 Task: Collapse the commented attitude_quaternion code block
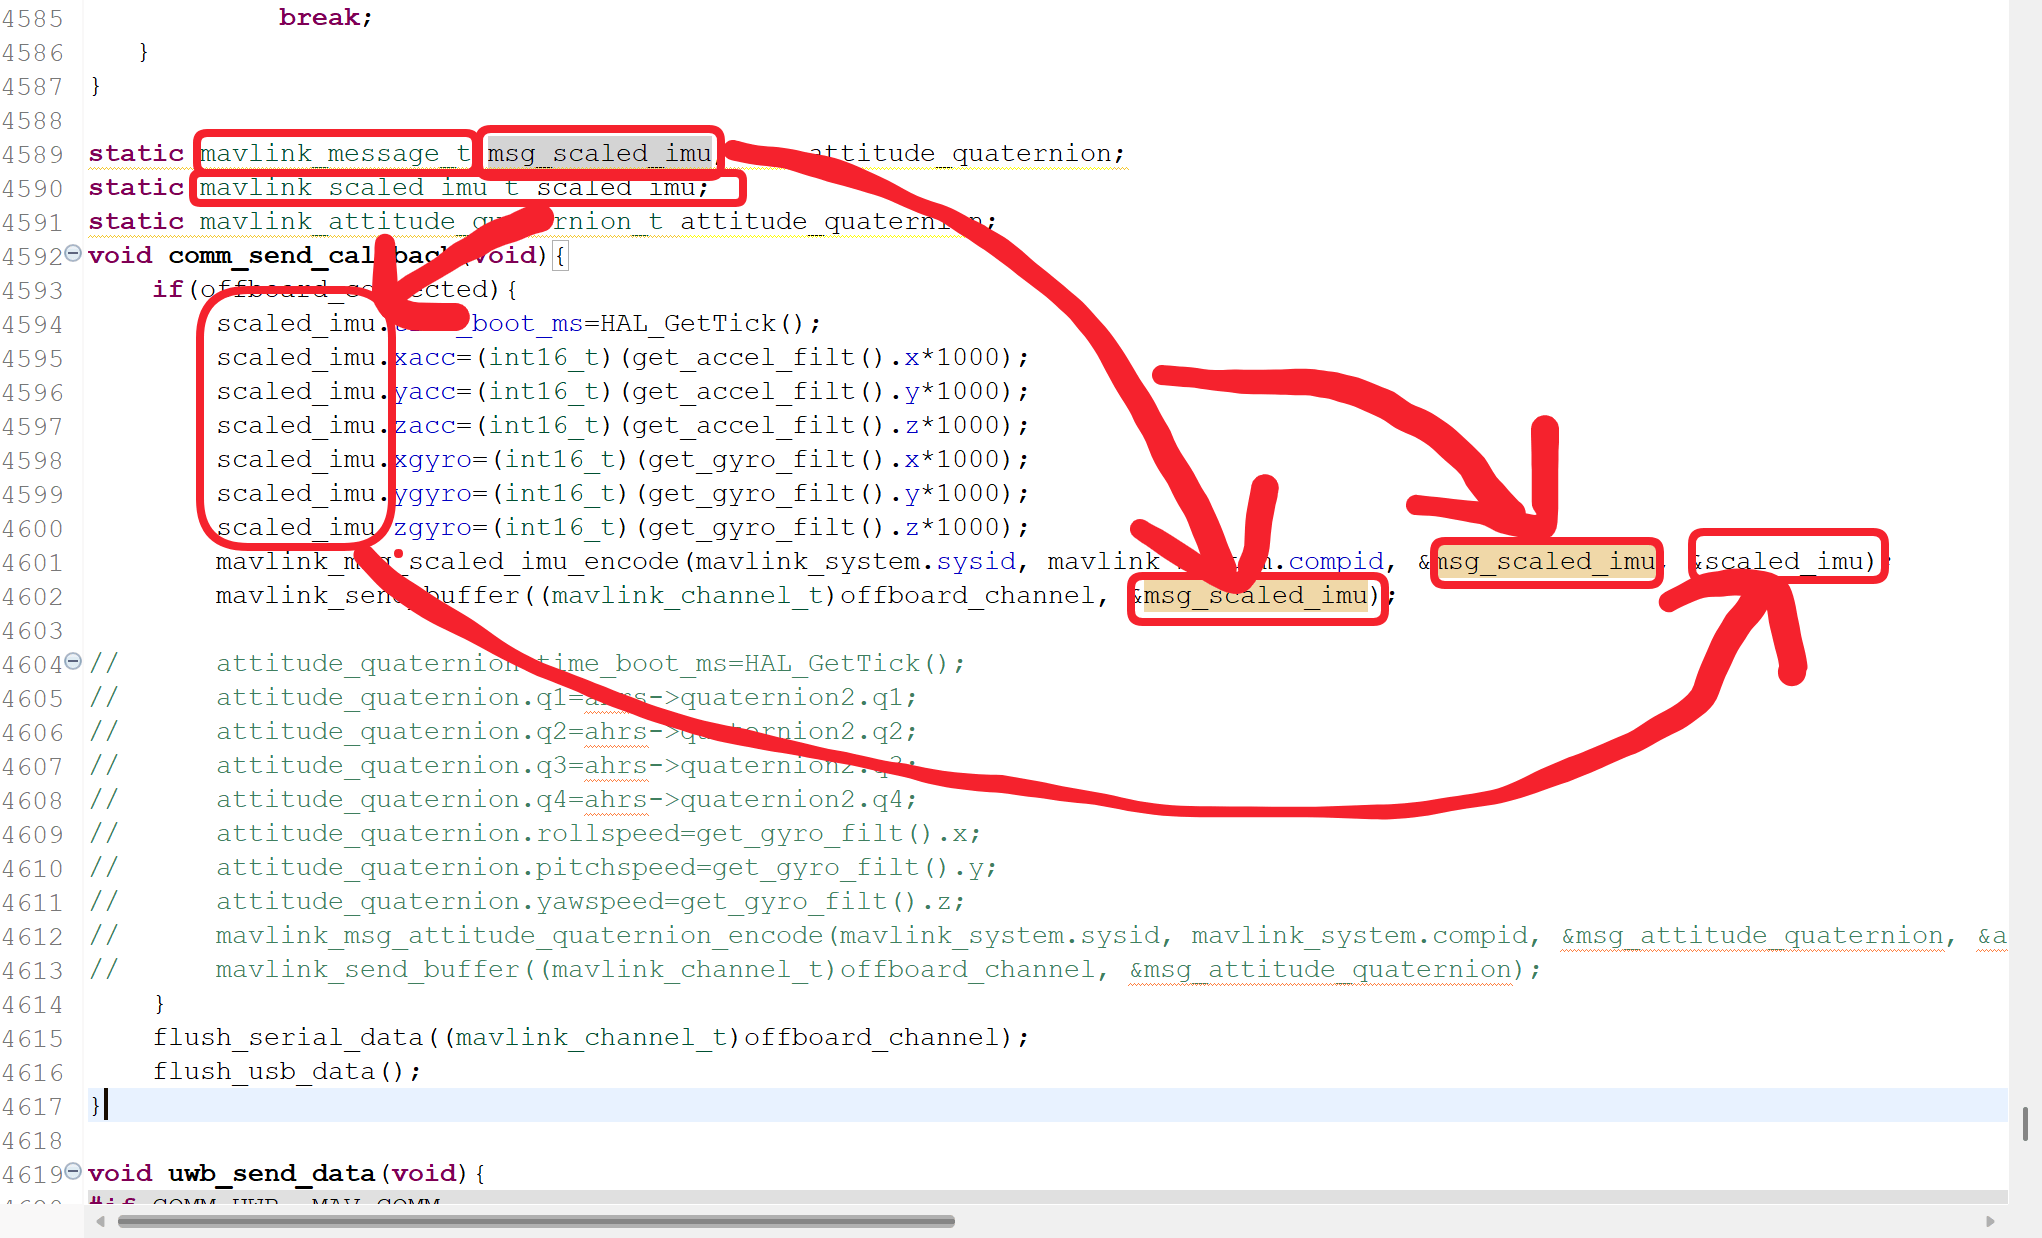click(72, 662)
